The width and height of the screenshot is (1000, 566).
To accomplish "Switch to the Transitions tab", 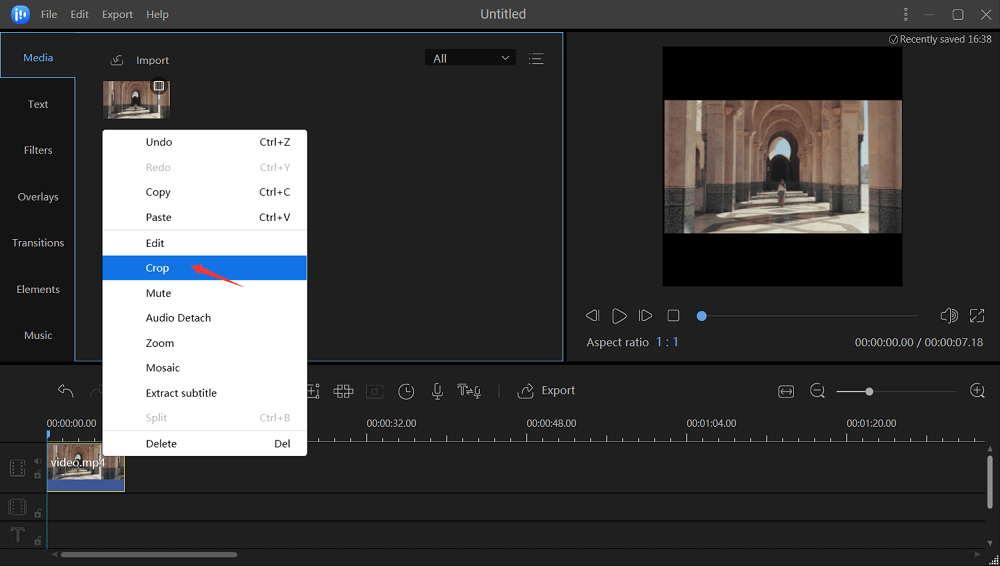I will [38, 243].
